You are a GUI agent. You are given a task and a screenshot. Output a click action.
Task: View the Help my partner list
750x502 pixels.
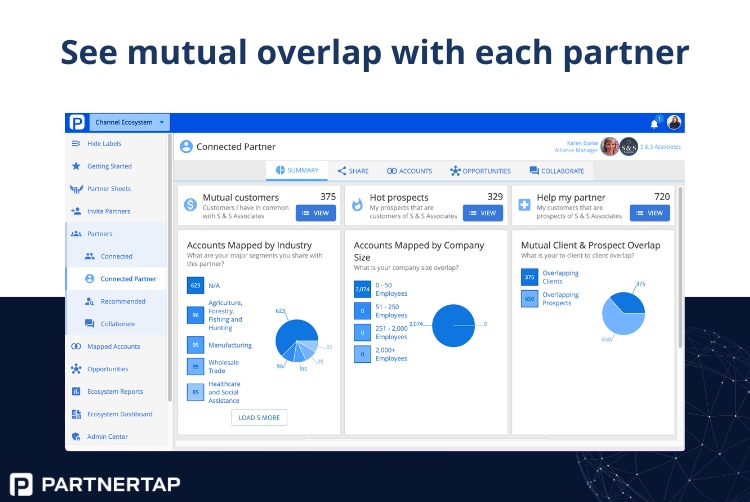pos(650,213)
